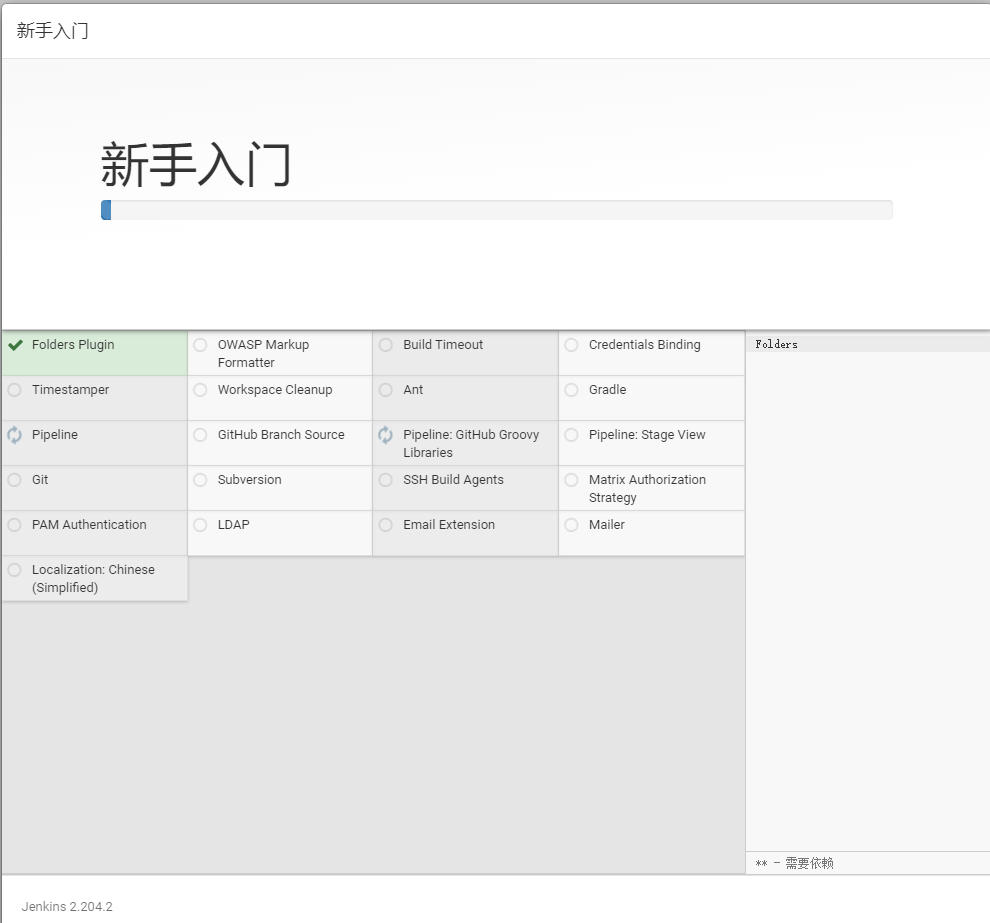Image resolution: width=990 pixels, height=923 pixels.
Task: Click the pending circle beside Mailer
Action: (x=571, y=525)
